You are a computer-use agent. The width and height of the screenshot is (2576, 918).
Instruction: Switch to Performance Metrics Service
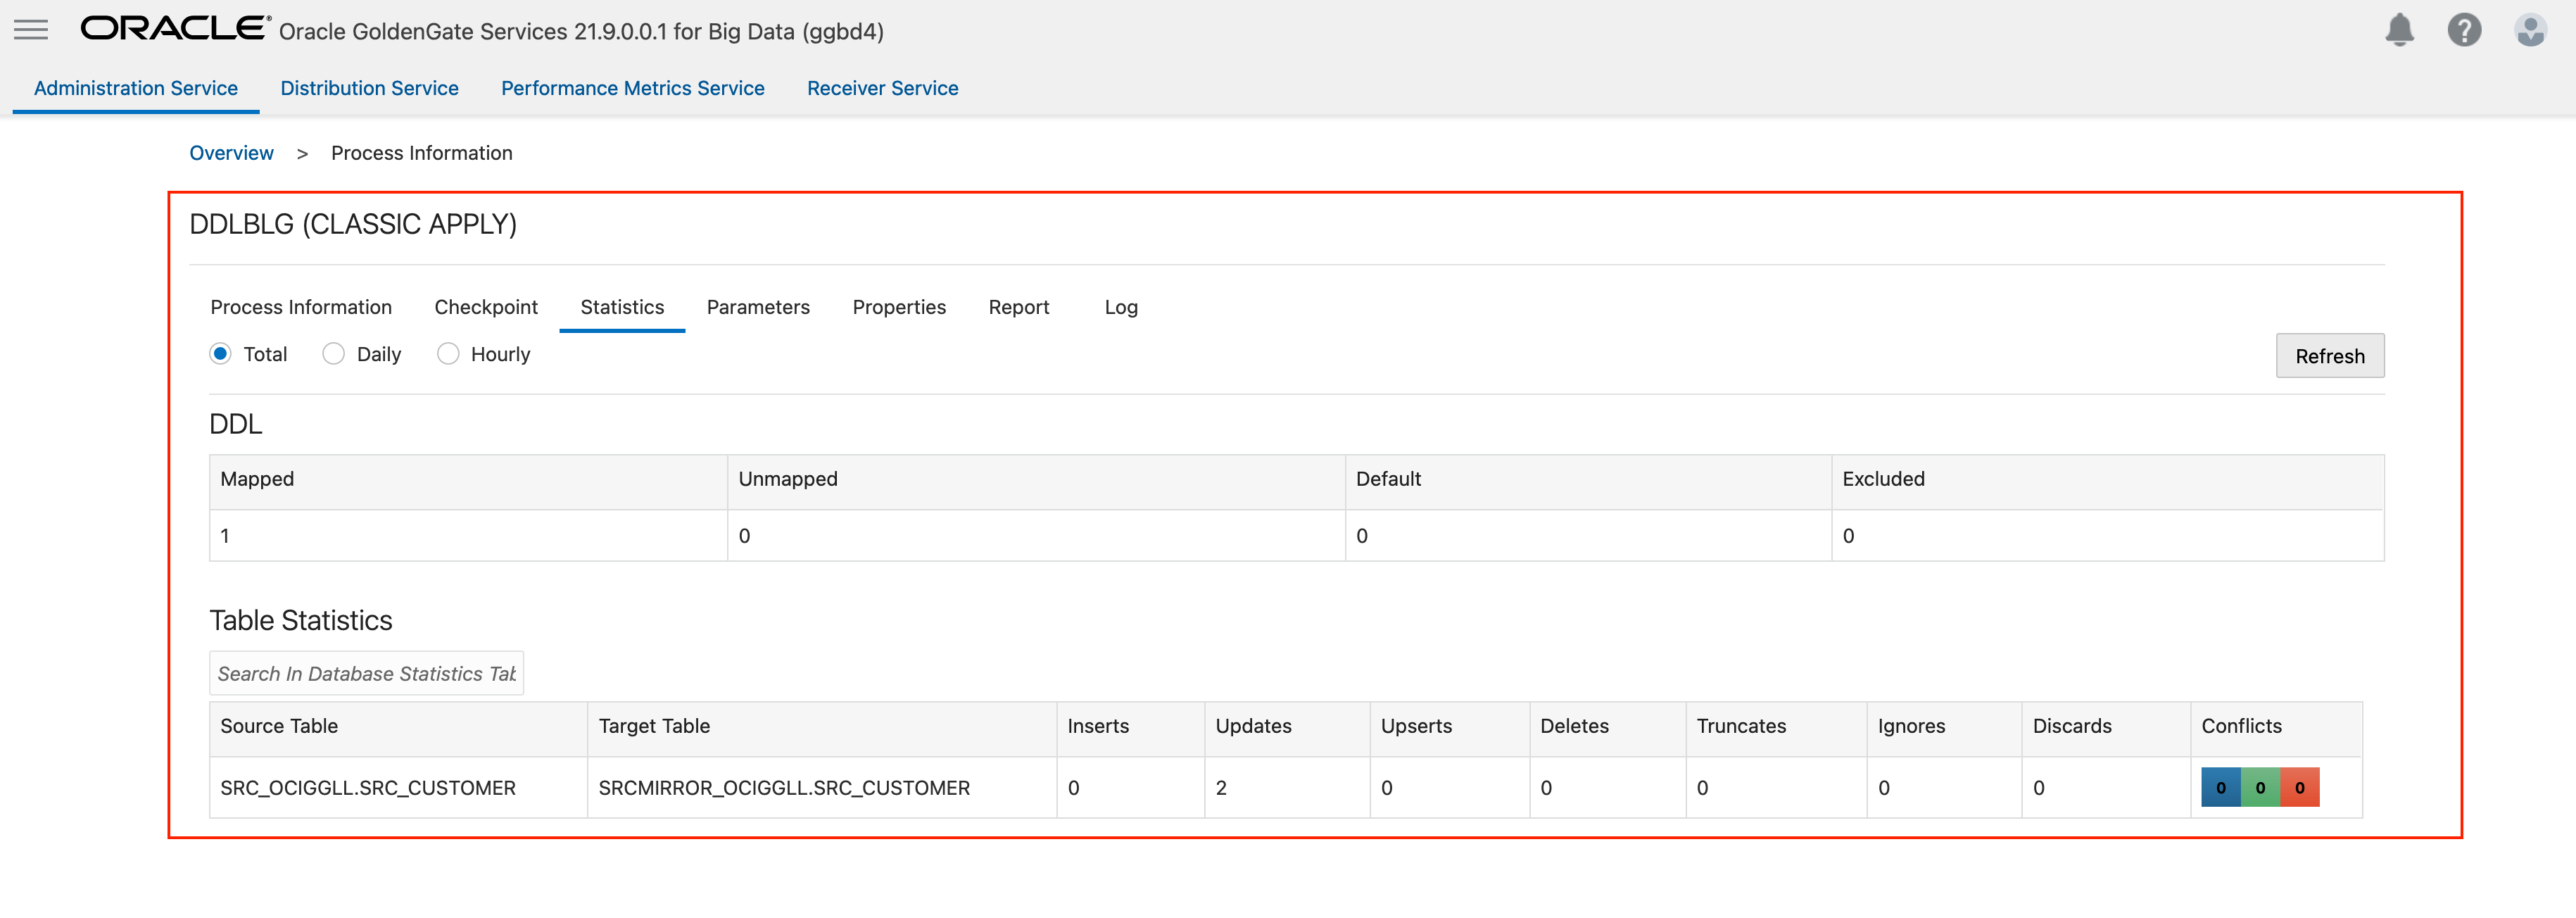(x=632, y=88)
